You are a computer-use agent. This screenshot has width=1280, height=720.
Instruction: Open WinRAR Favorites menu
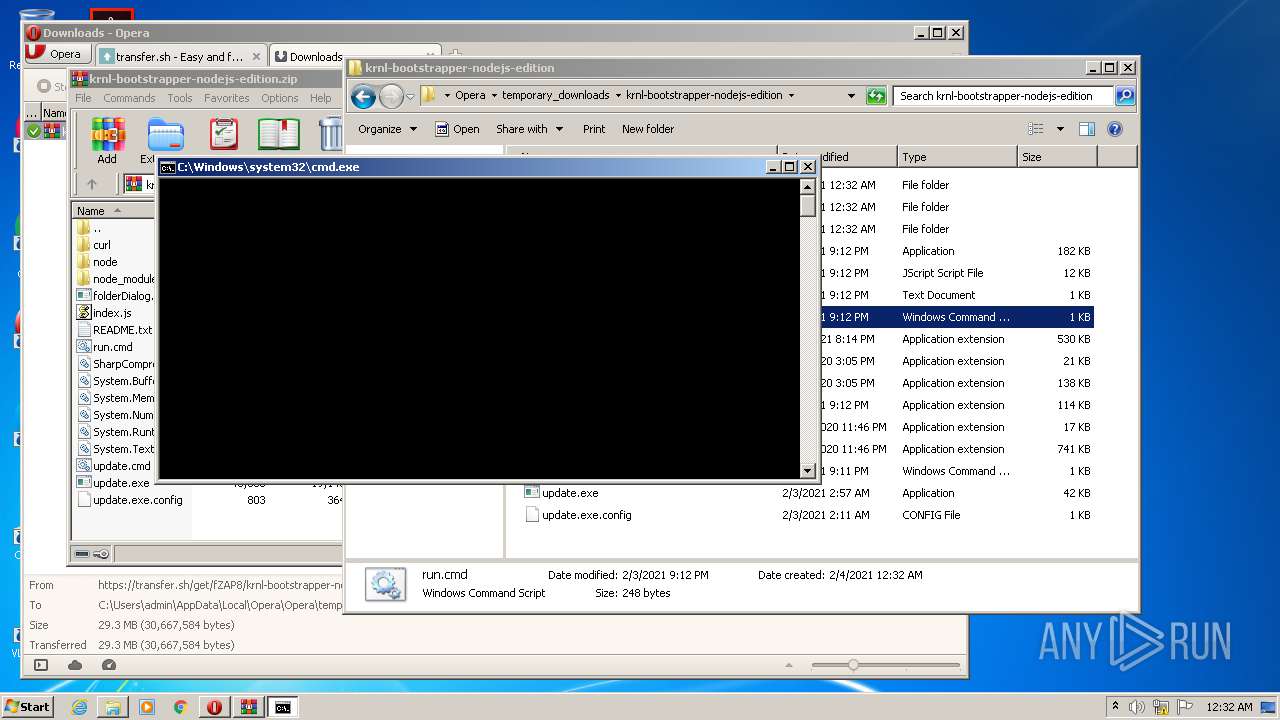227,98
